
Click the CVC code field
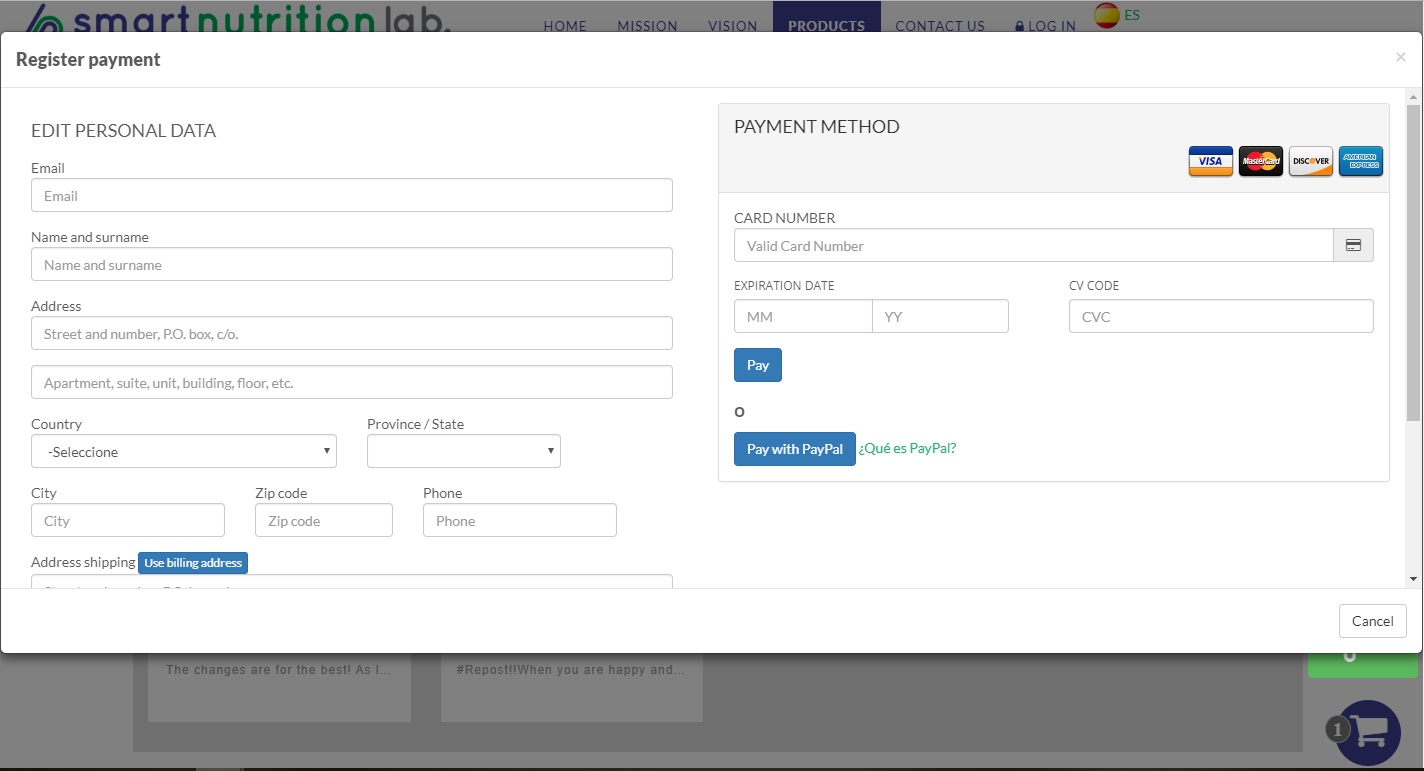click(1220, 317)
